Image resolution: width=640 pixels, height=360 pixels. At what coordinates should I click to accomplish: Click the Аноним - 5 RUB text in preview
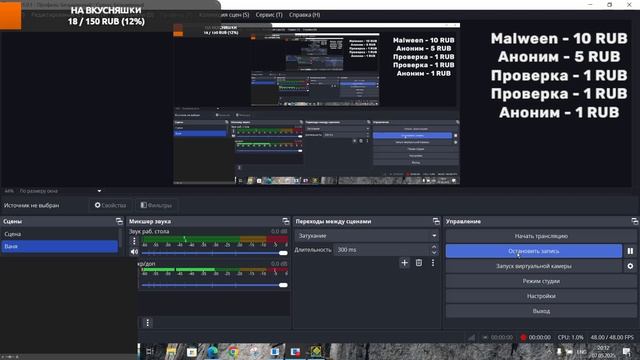(559, 57)
